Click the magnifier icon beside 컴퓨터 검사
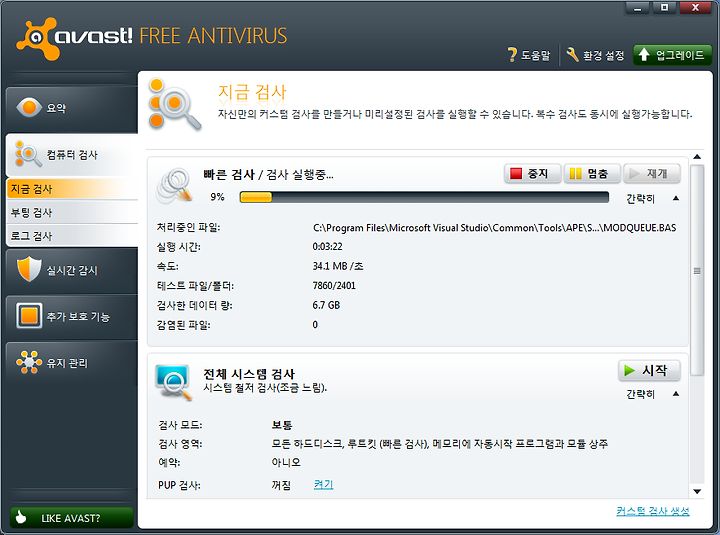Image resolution: width=720 pixels, height=535 pixels. [x=28, y=154]
